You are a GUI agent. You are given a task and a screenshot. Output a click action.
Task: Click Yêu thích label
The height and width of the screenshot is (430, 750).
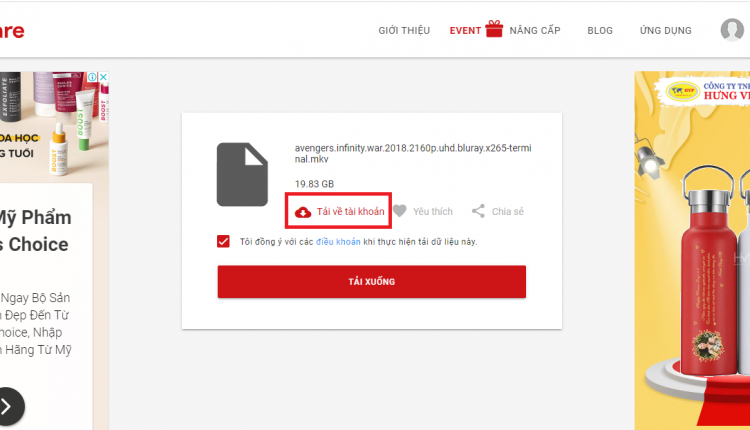[433, 211]
